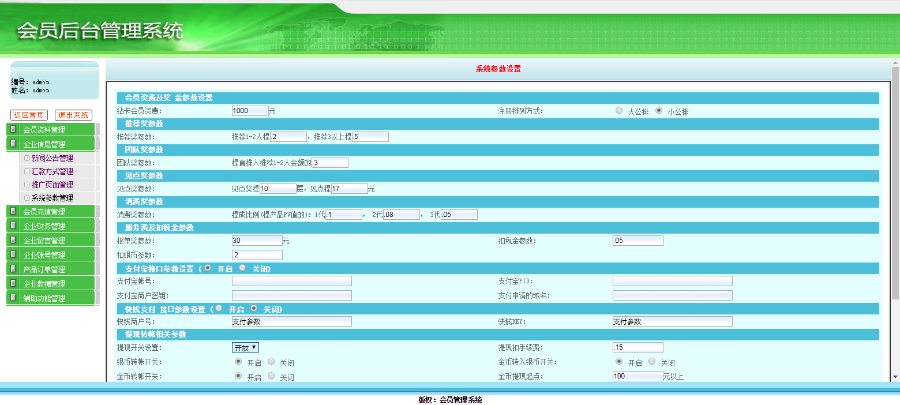This screenshot has width=900, height=405.
Task: Click the 见点奖 levels field showing 10
Action: pyautogui.click(x=278, y=188)
